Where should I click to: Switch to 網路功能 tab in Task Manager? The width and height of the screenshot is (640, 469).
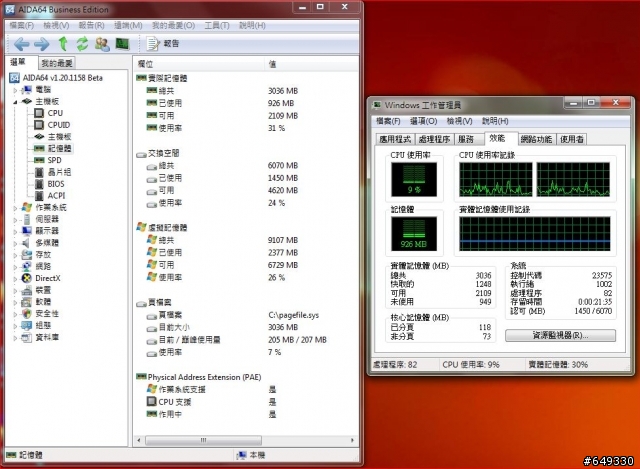[x=536, y=139]
